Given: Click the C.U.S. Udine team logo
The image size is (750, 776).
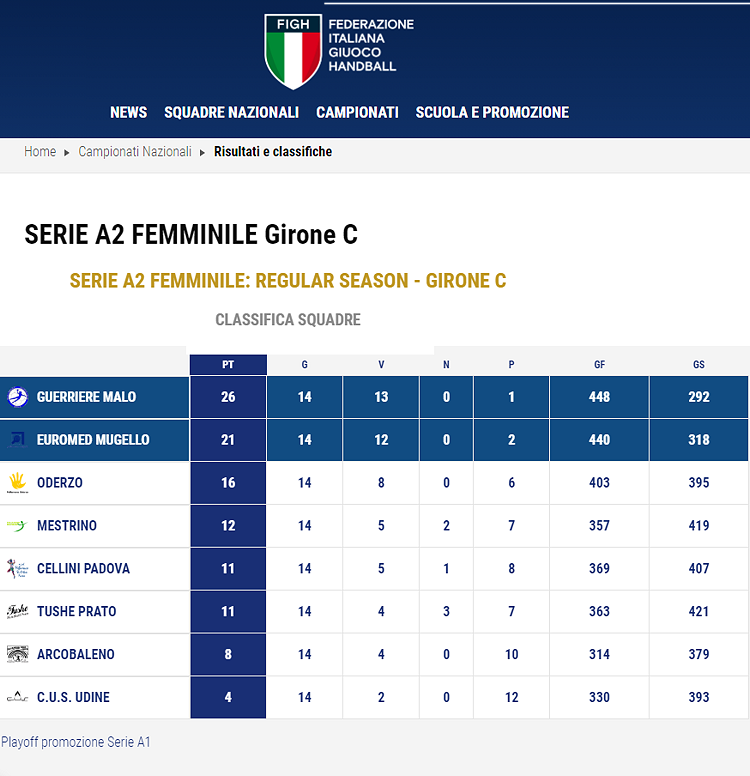Looking at the screenshot, I should (x=18, y=697).
